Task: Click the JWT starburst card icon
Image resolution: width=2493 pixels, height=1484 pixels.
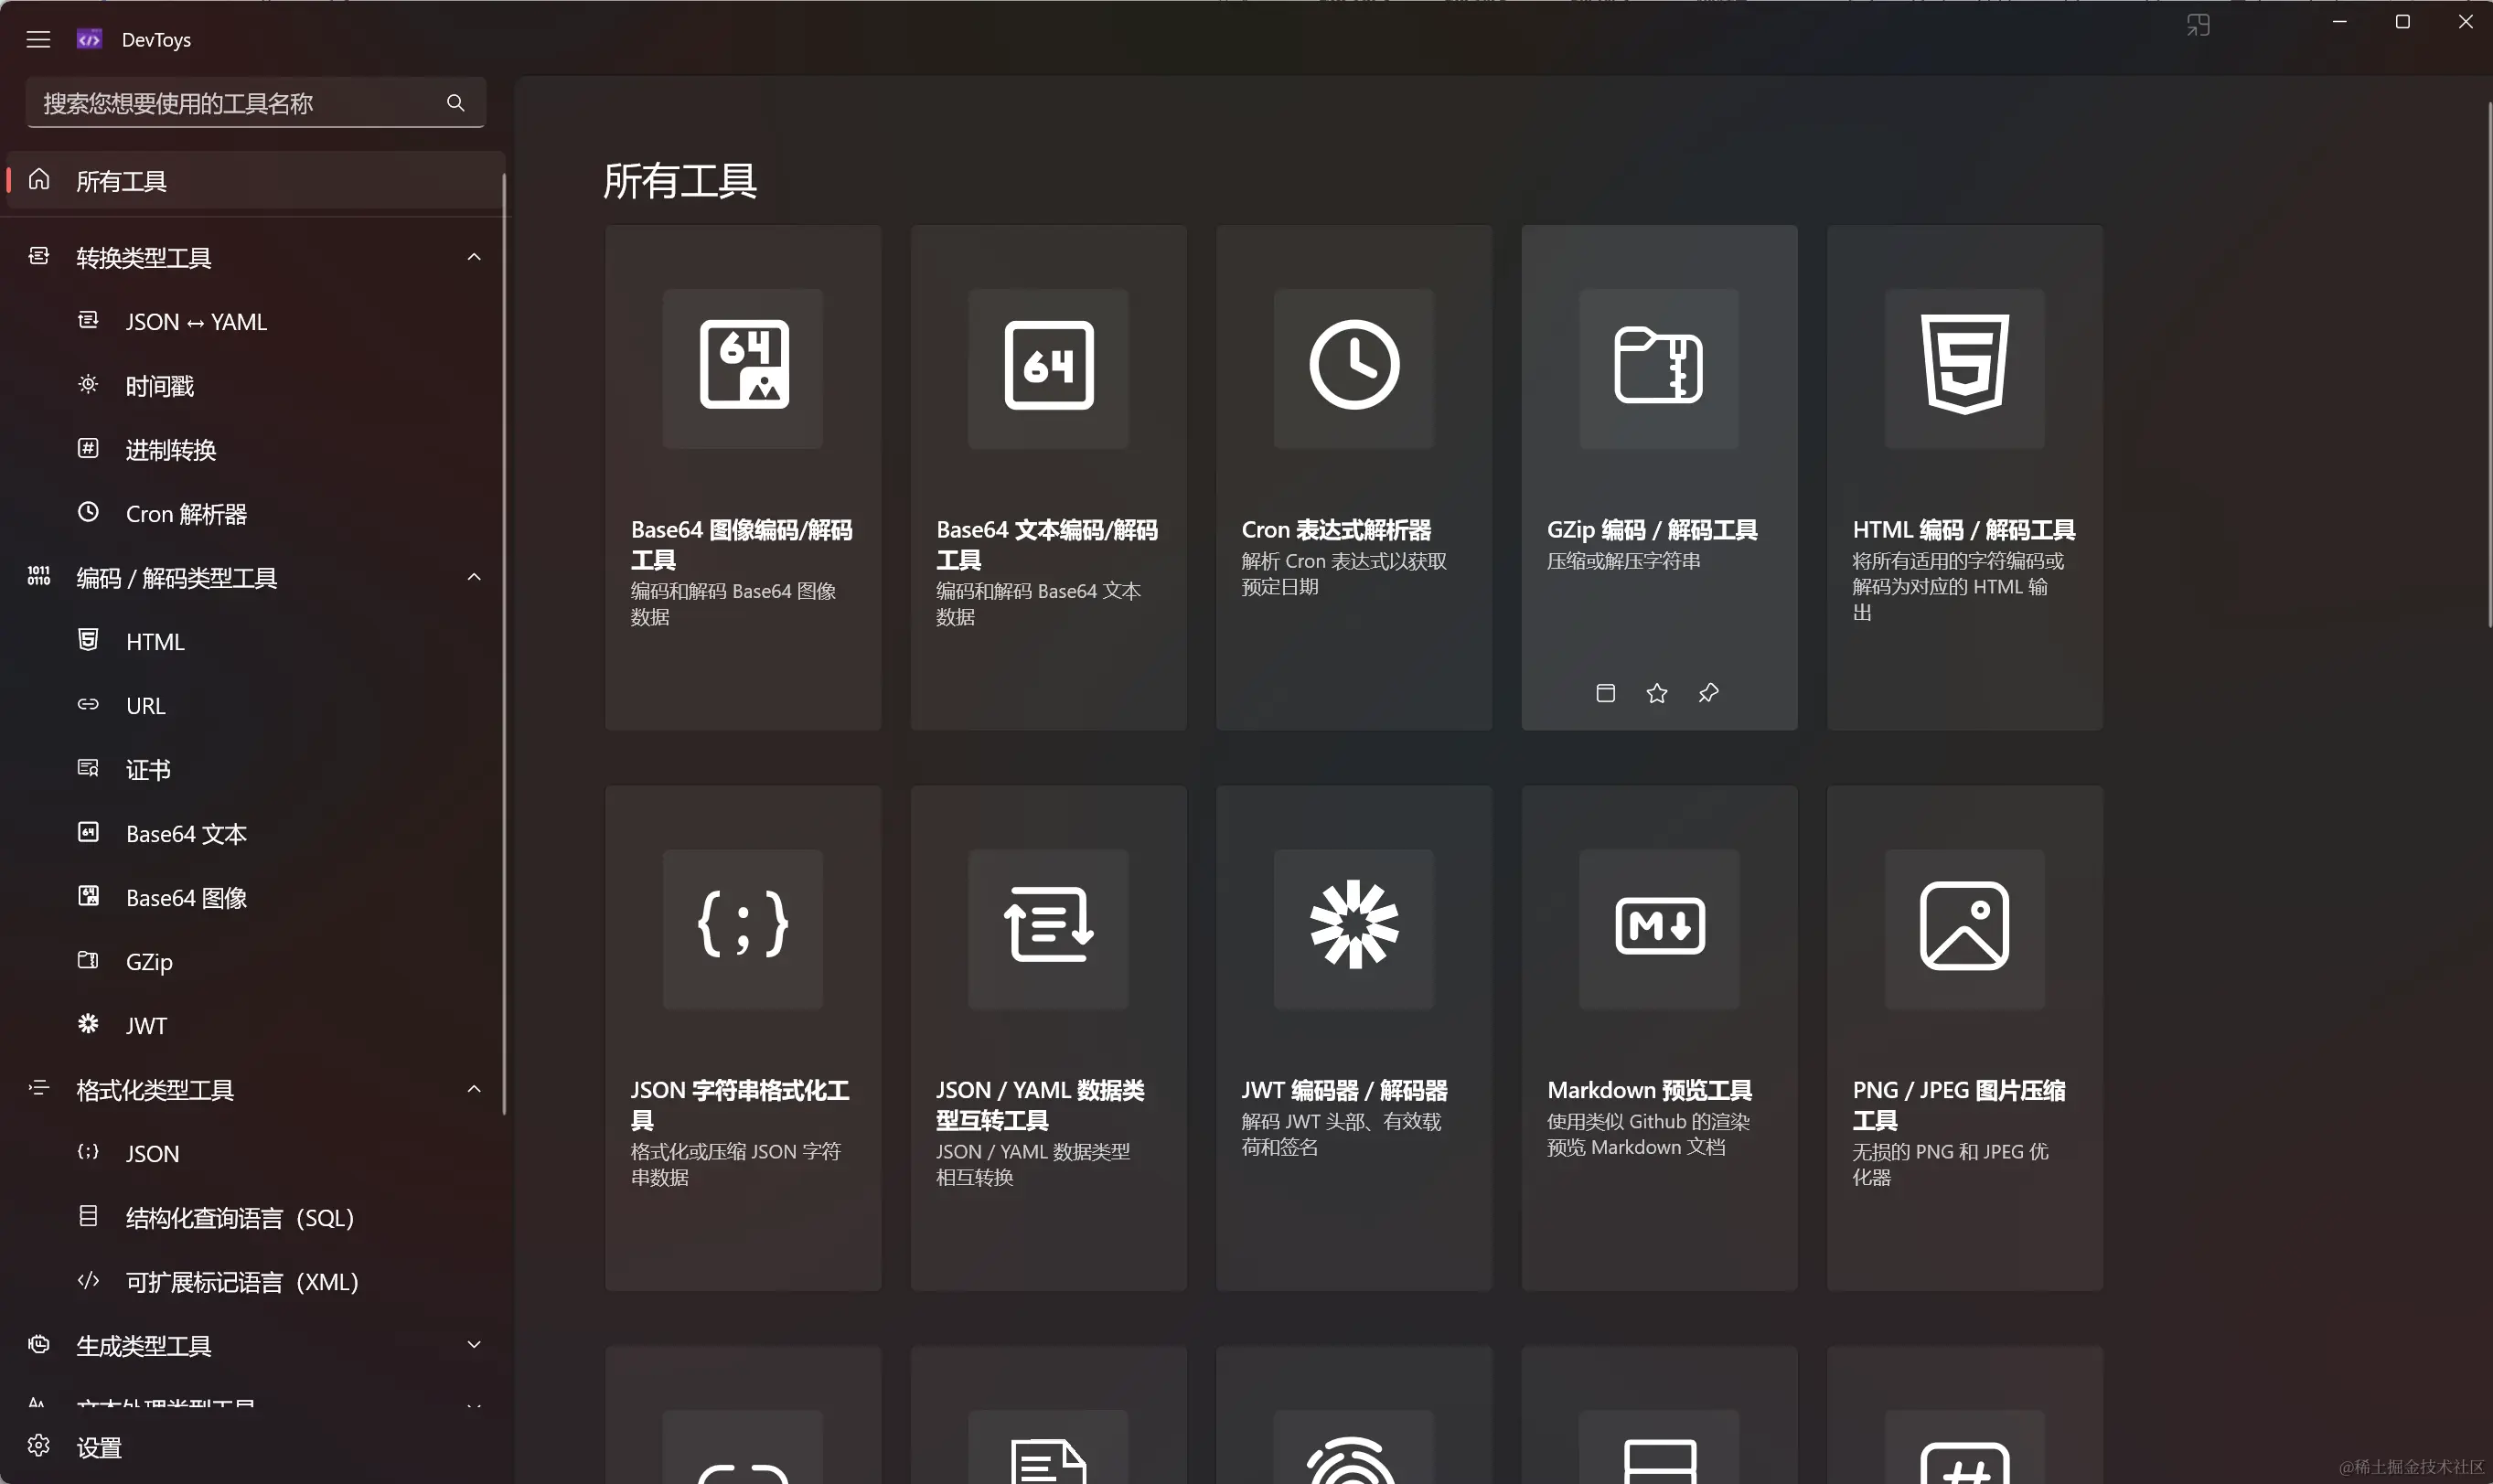Action: coord(1354,927)
